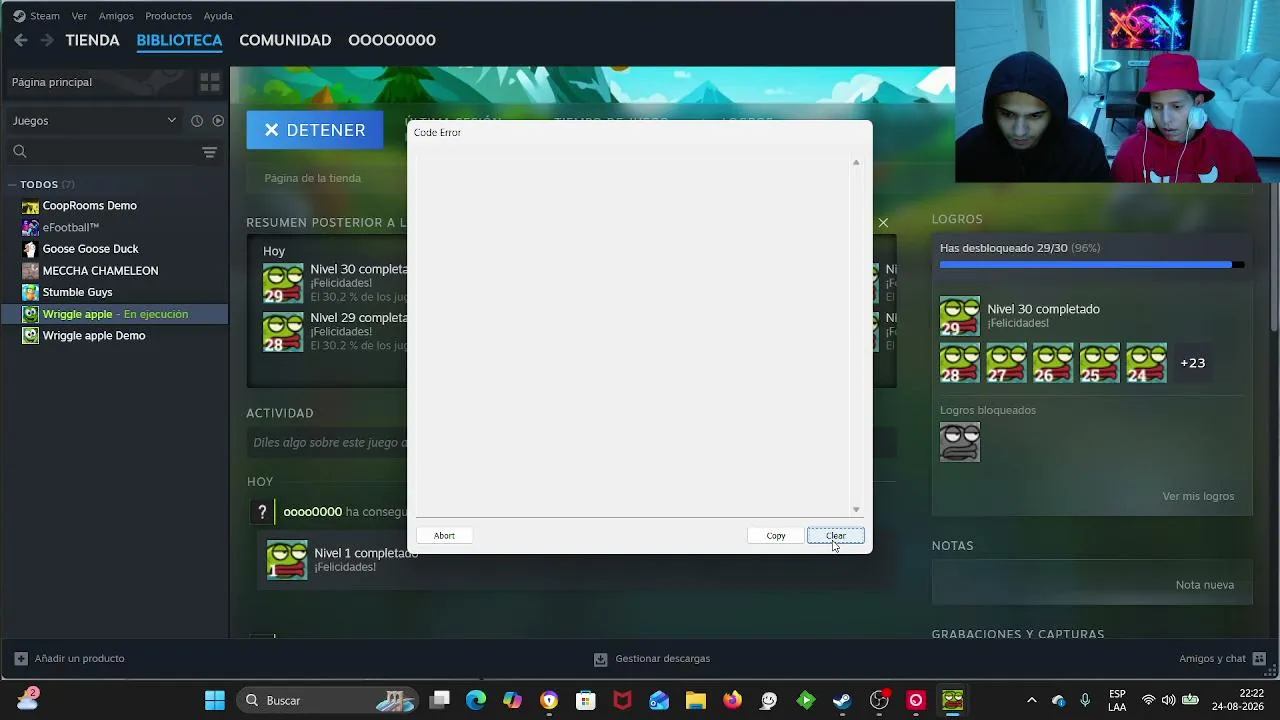The image size is (1280, 720).
Task: Open Página de la tienda link
Action: (312, 178)
